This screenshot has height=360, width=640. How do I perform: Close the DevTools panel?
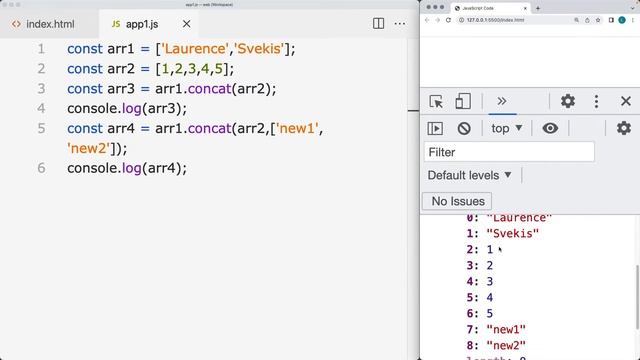coord(626,101)
